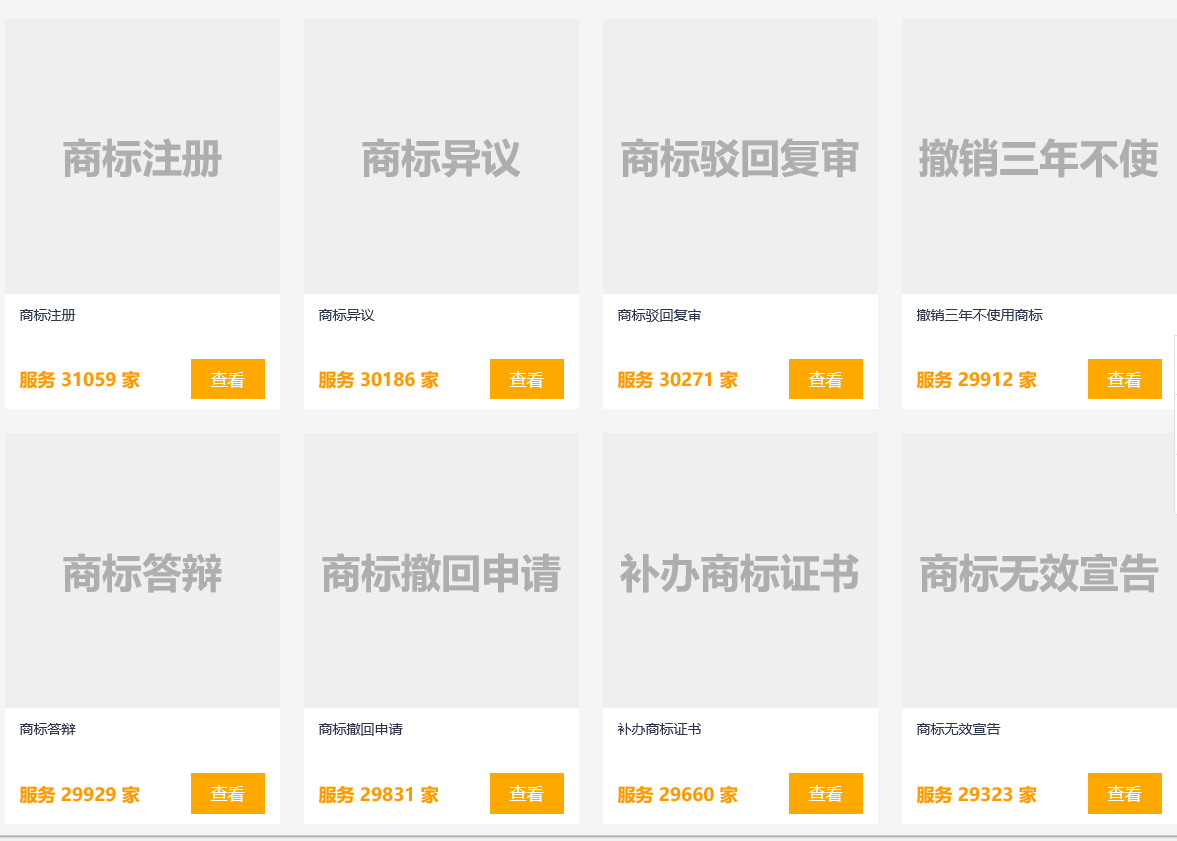Click 查看 button on 商标撤回申请 card
Viewport: 1177px width, 841px height.
[527, 794]
